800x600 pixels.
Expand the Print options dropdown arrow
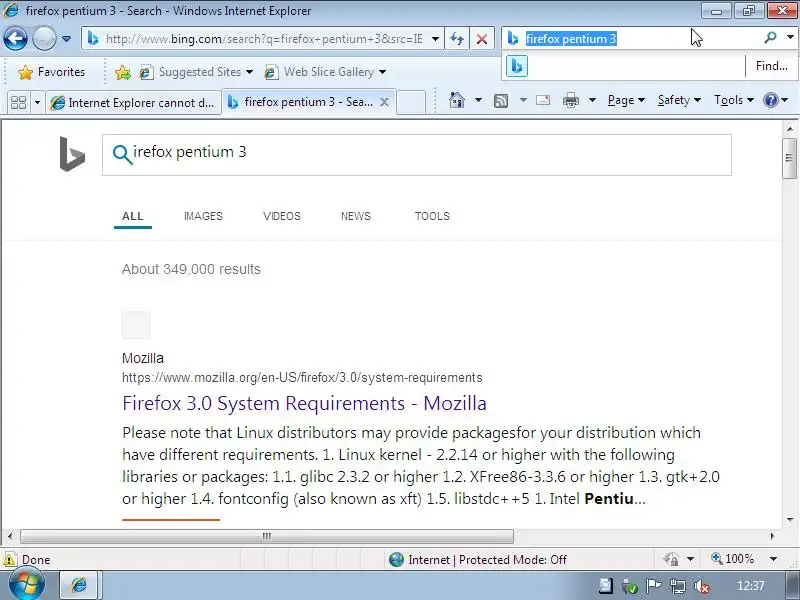click(592, 100)
